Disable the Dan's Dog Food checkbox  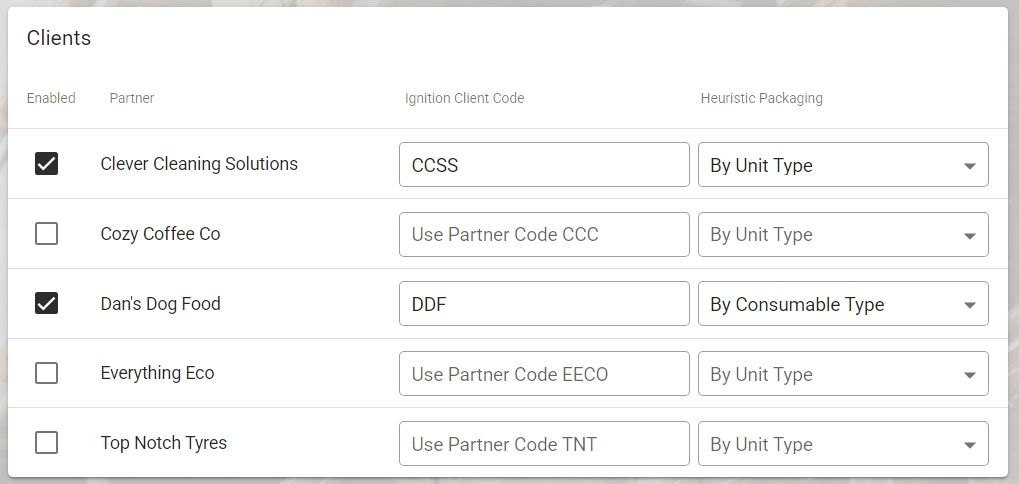[46, 303]
